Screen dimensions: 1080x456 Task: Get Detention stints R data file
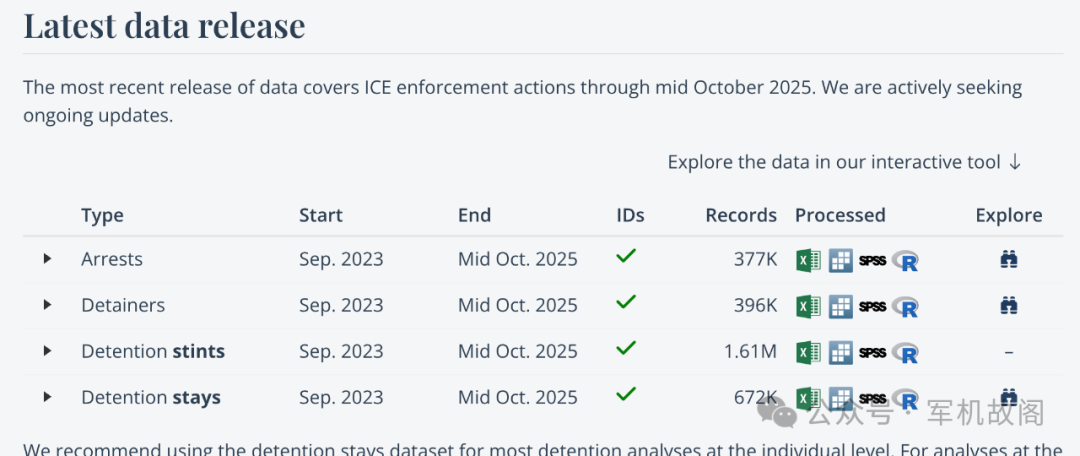906,352
